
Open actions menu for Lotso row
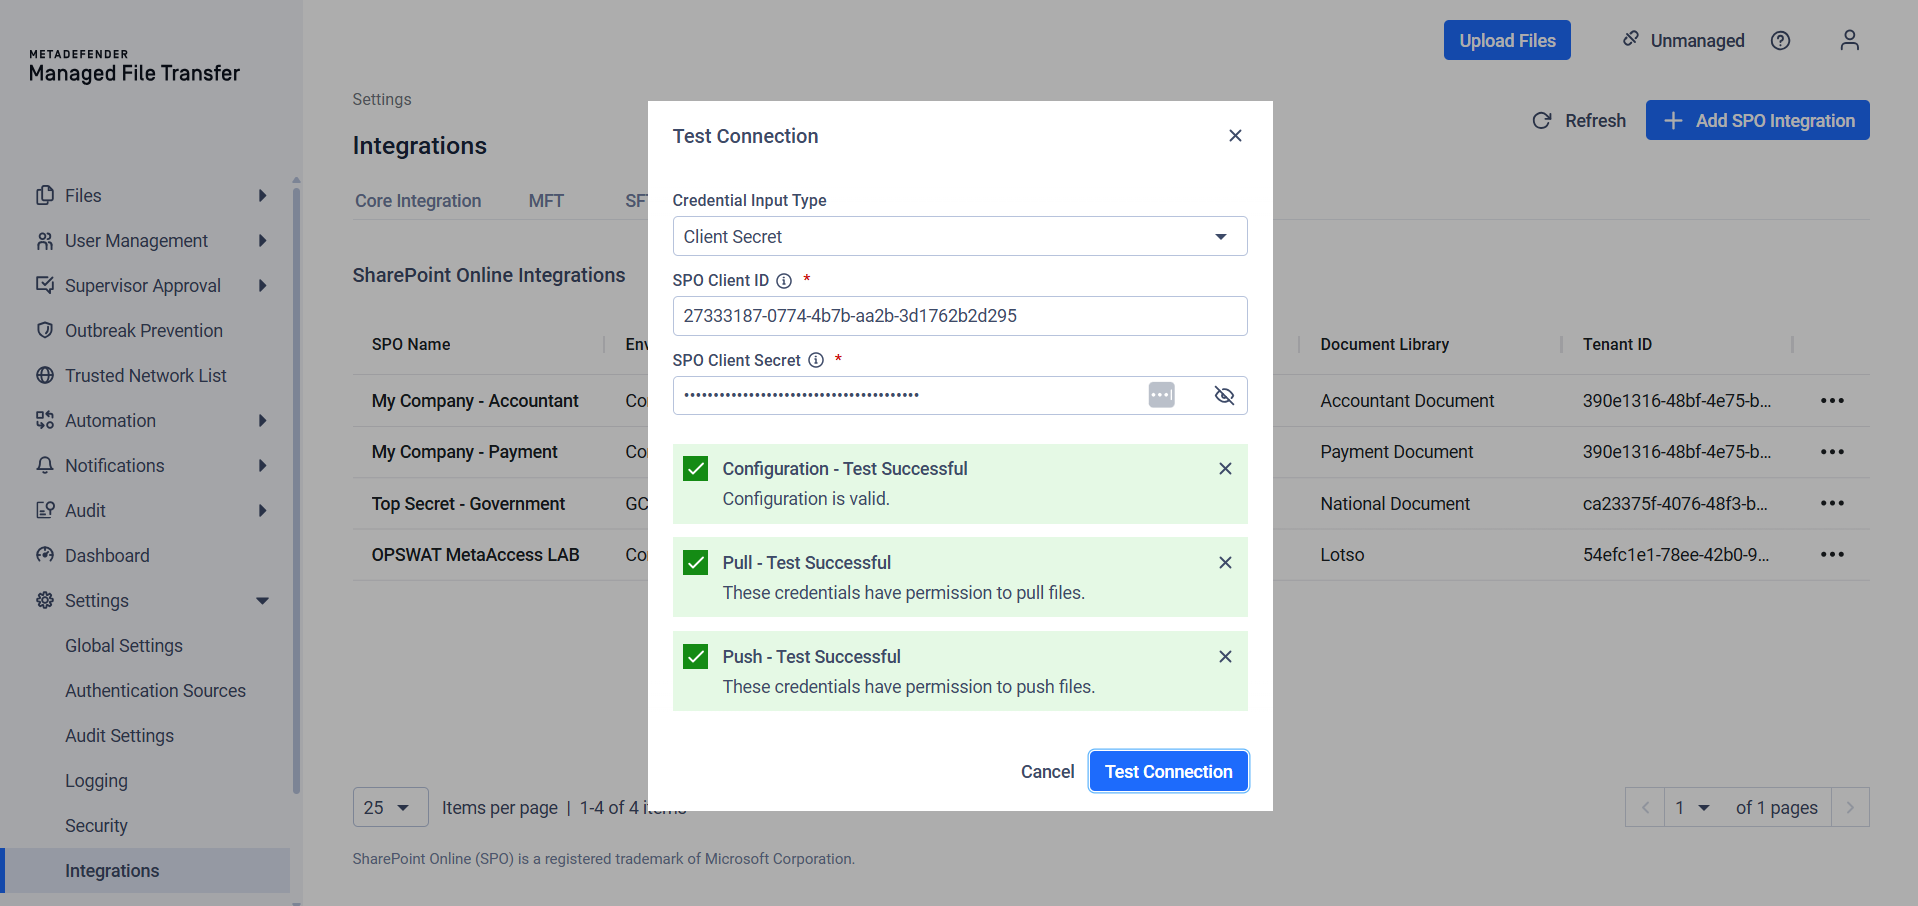point(1832,555)
